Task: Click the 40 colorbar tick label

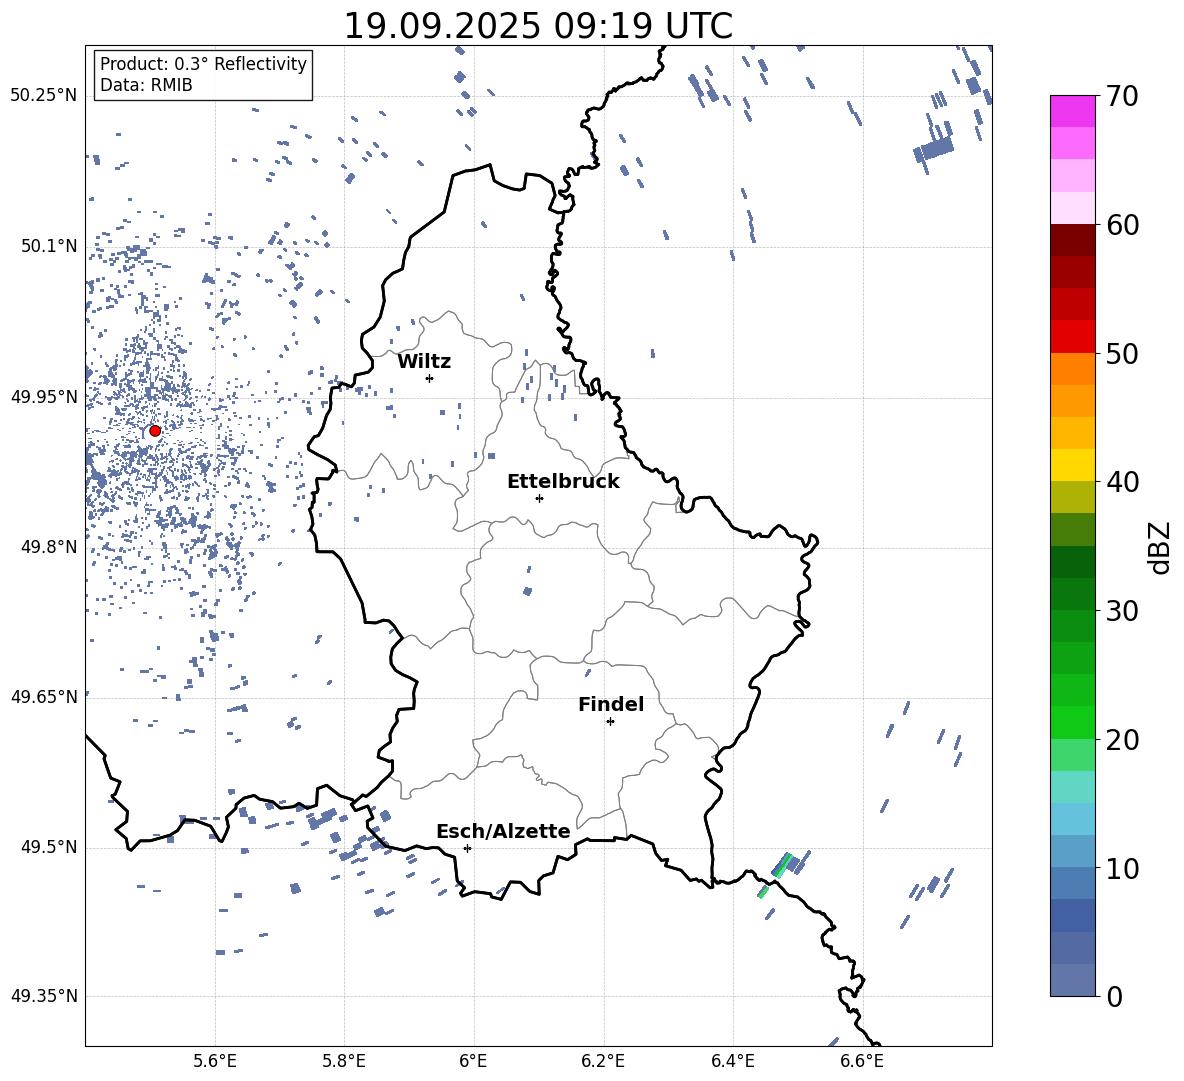Action: click(1122, 482)
